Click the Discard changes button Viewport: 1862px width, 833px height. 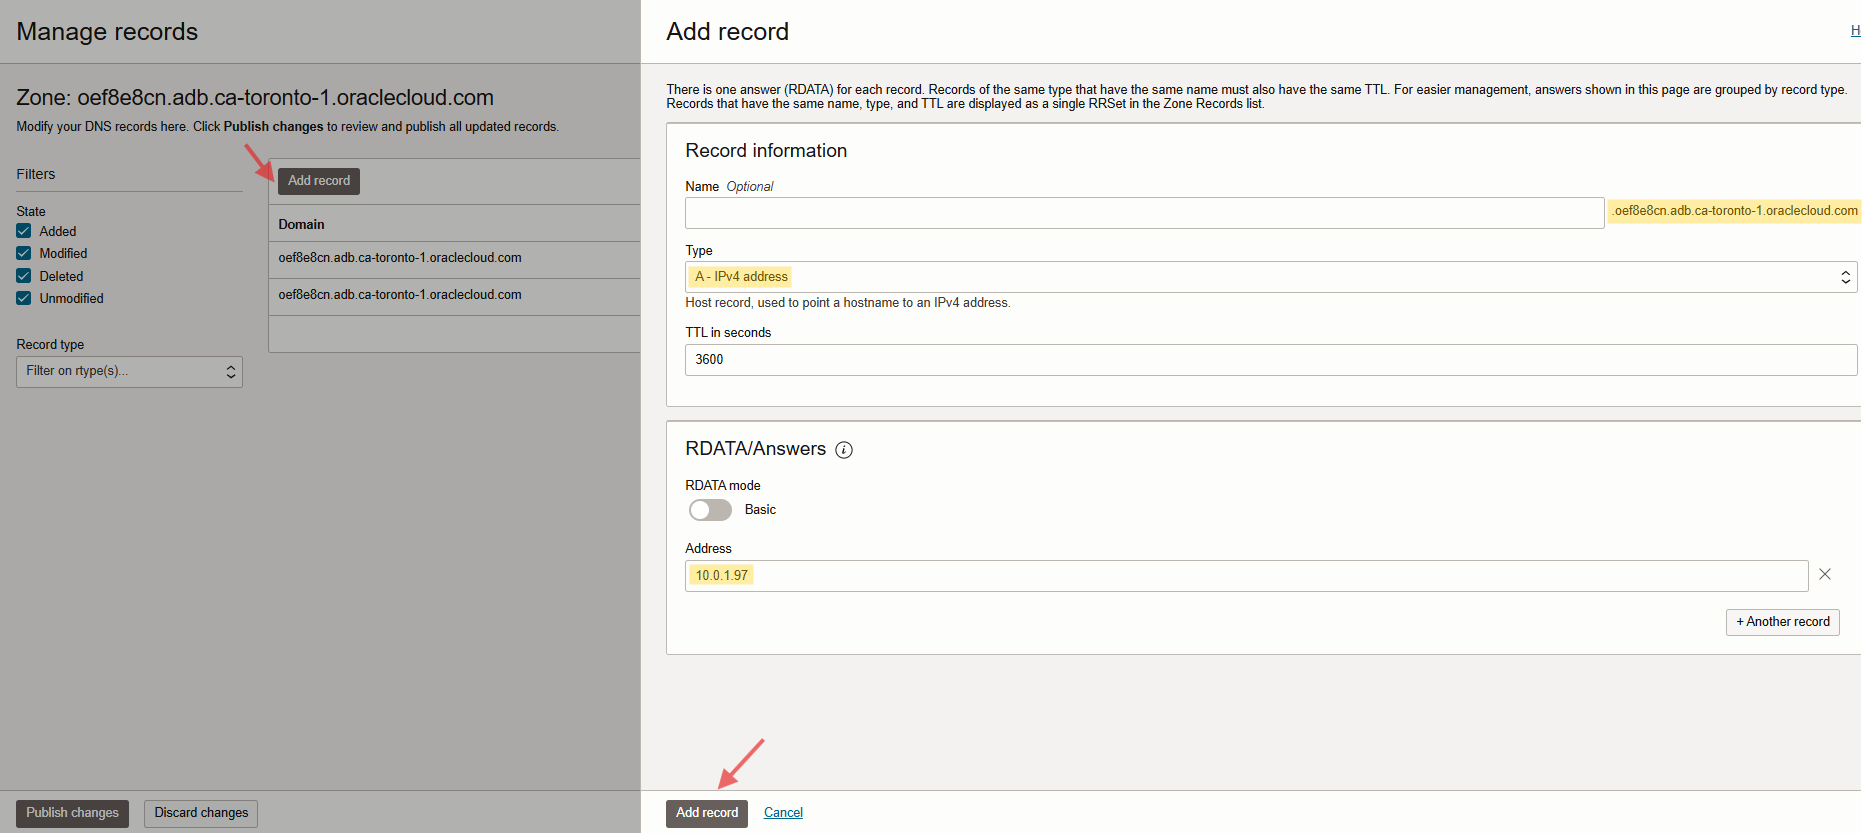click(201, 813)
